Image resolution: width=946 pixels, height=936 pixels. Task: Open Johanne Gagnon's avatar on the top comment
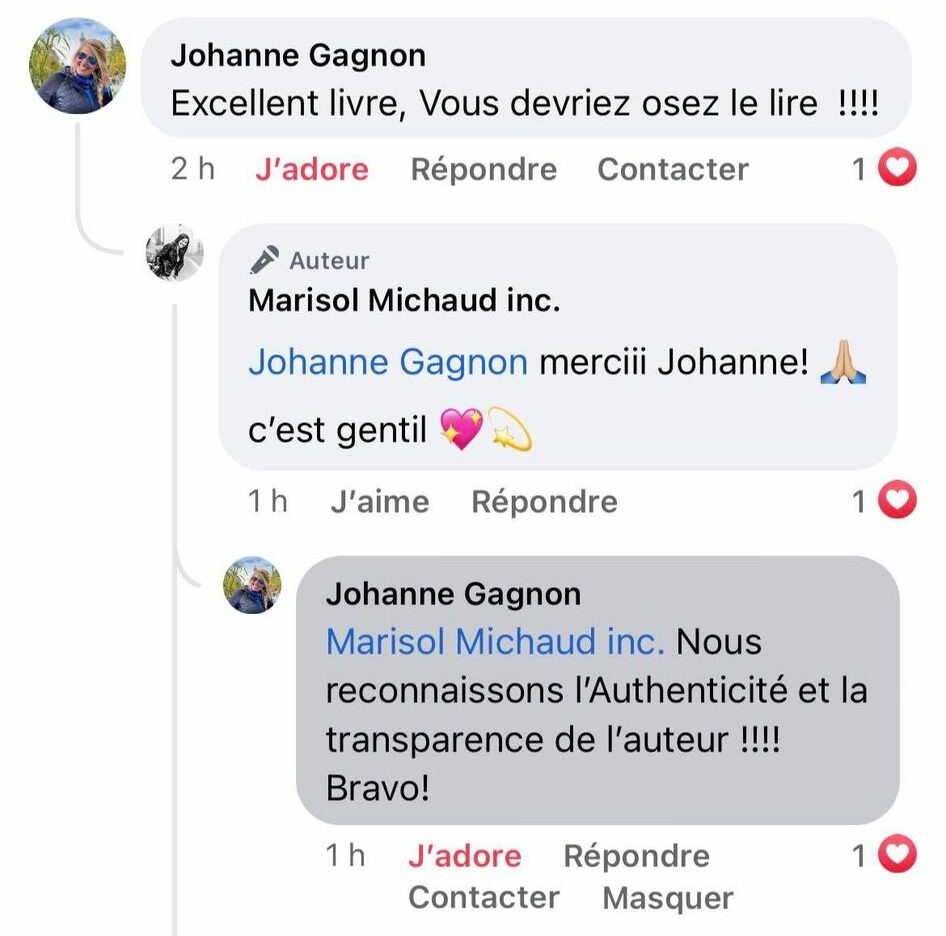point(78,66)
